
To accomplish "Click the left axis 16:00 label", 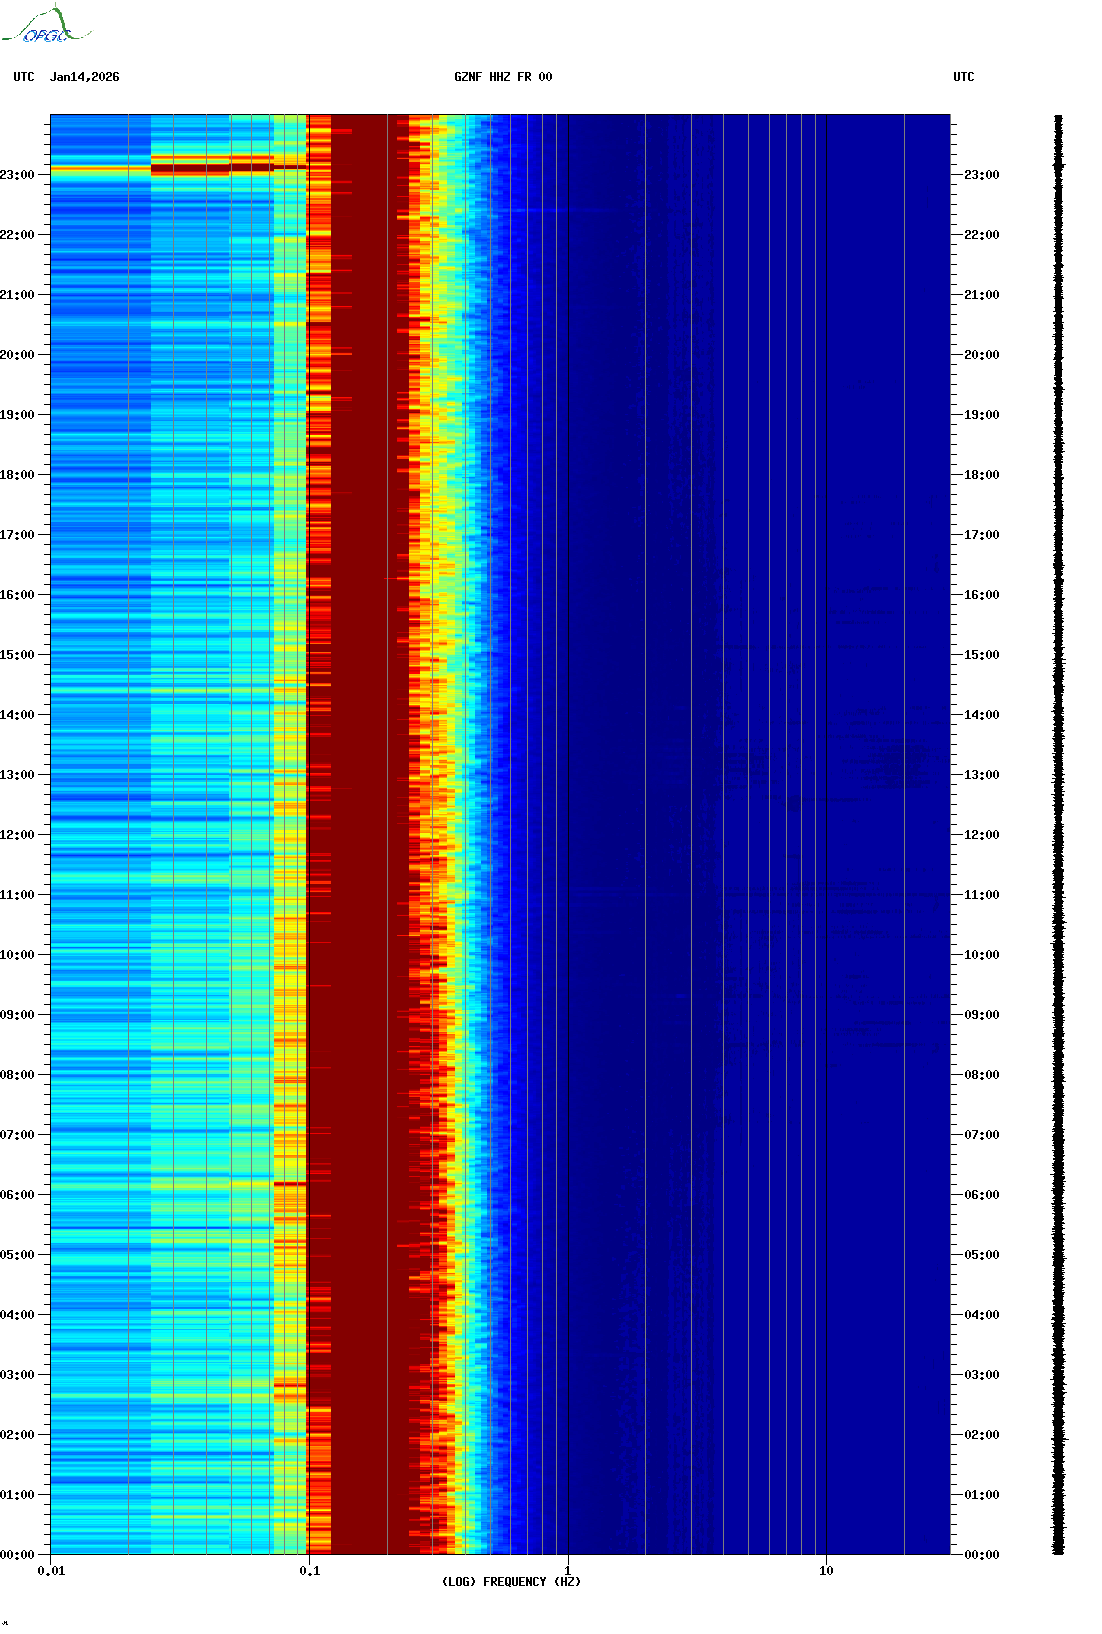I will pyautogui.click(x=17, y=595).
